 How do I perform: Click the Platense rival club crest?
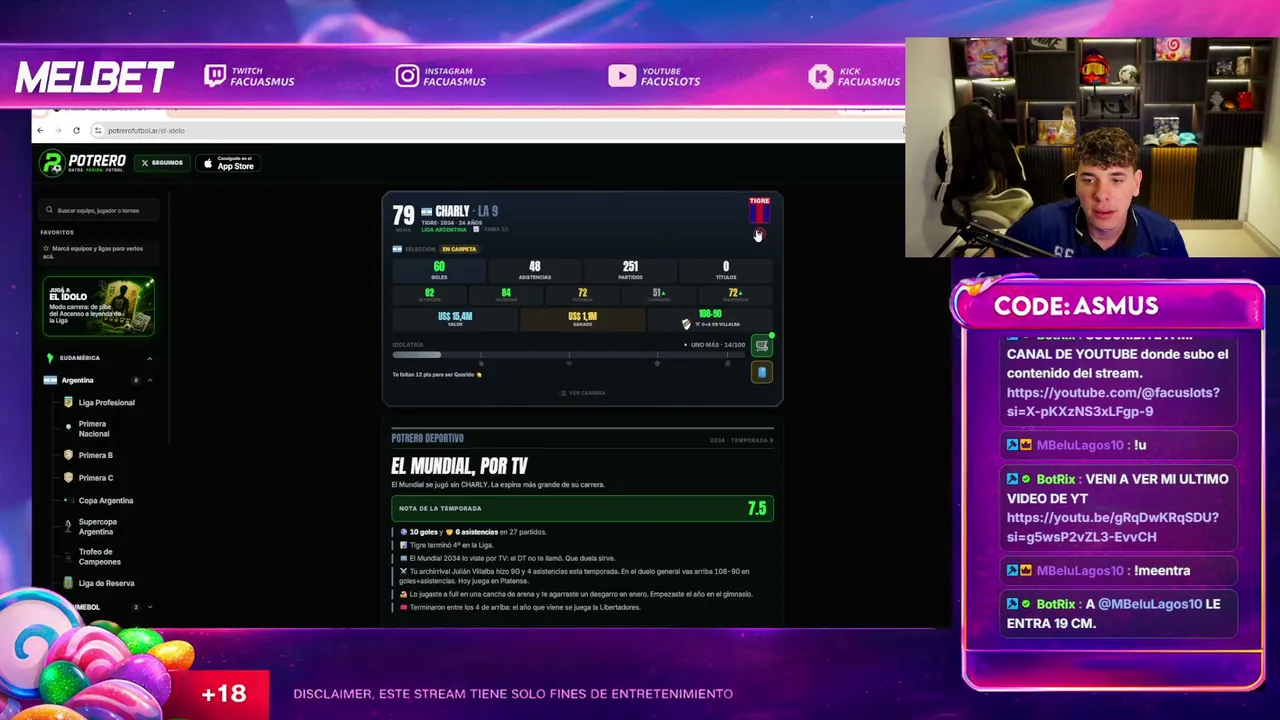coord(686,324)
